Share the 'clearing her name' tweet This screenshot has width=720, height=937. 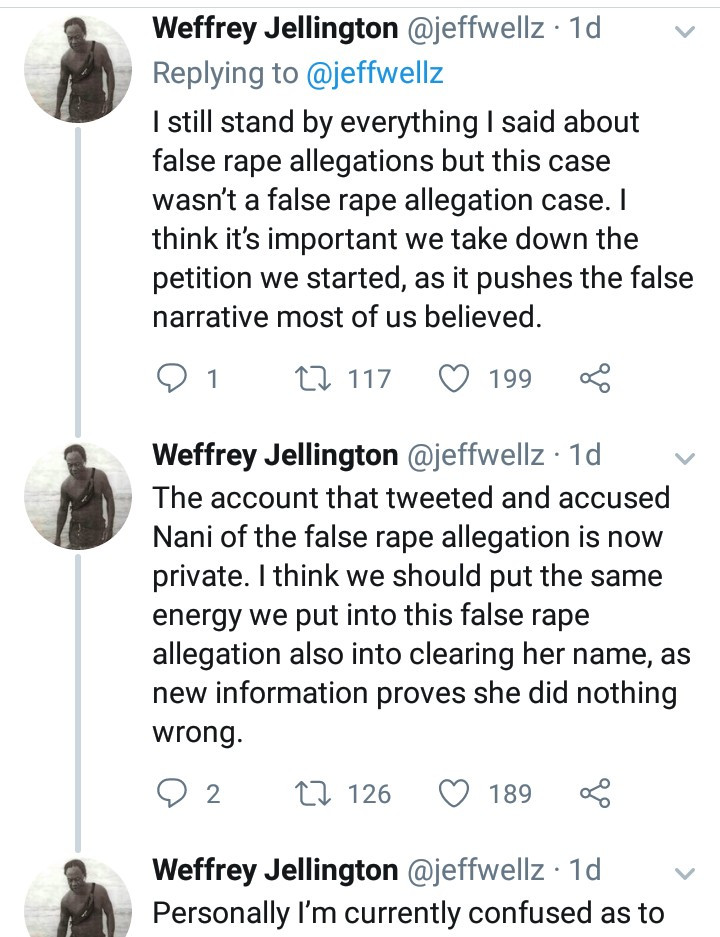(594, 794)
